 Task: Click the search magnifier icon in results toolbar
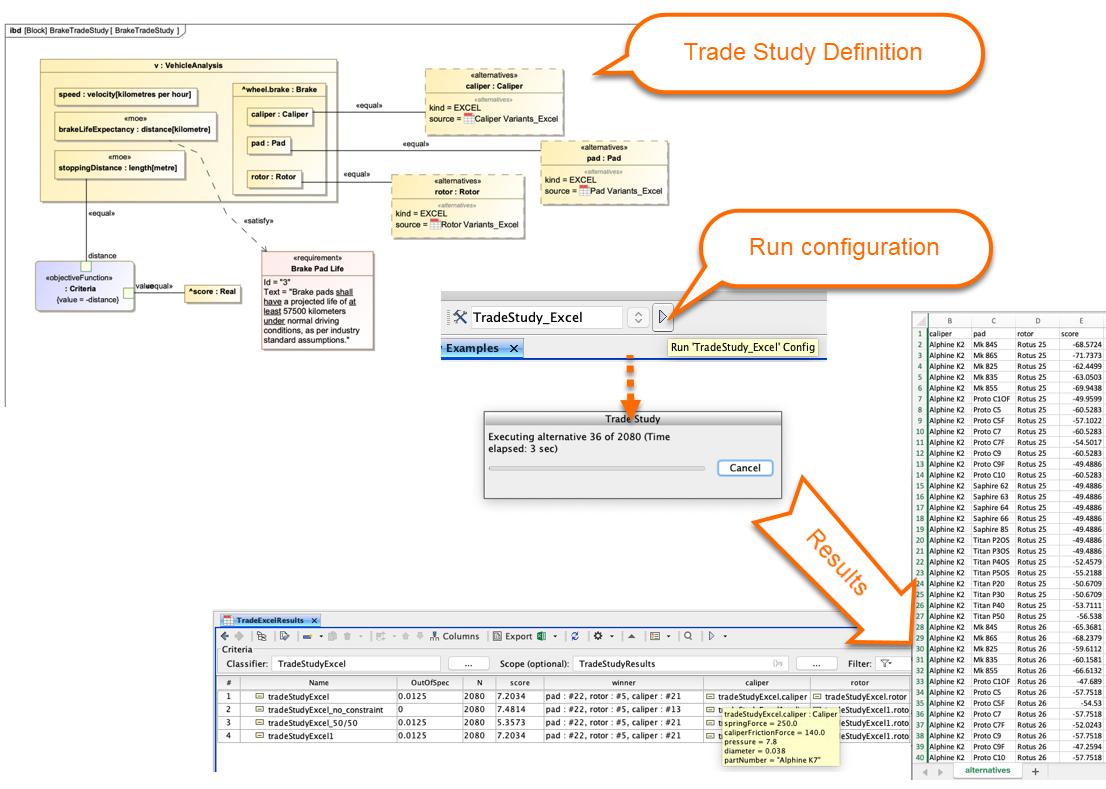click(x=689, y=636)
